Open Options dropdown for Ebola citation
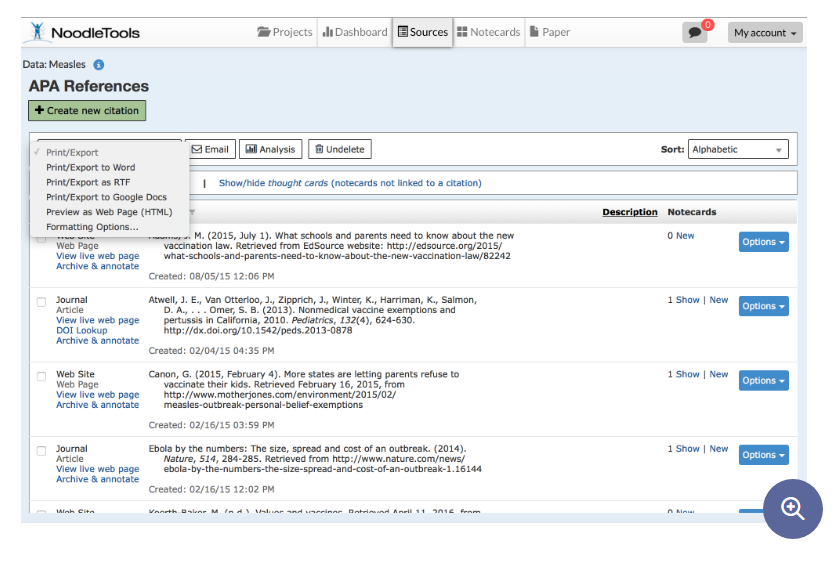 coord(764,454)
